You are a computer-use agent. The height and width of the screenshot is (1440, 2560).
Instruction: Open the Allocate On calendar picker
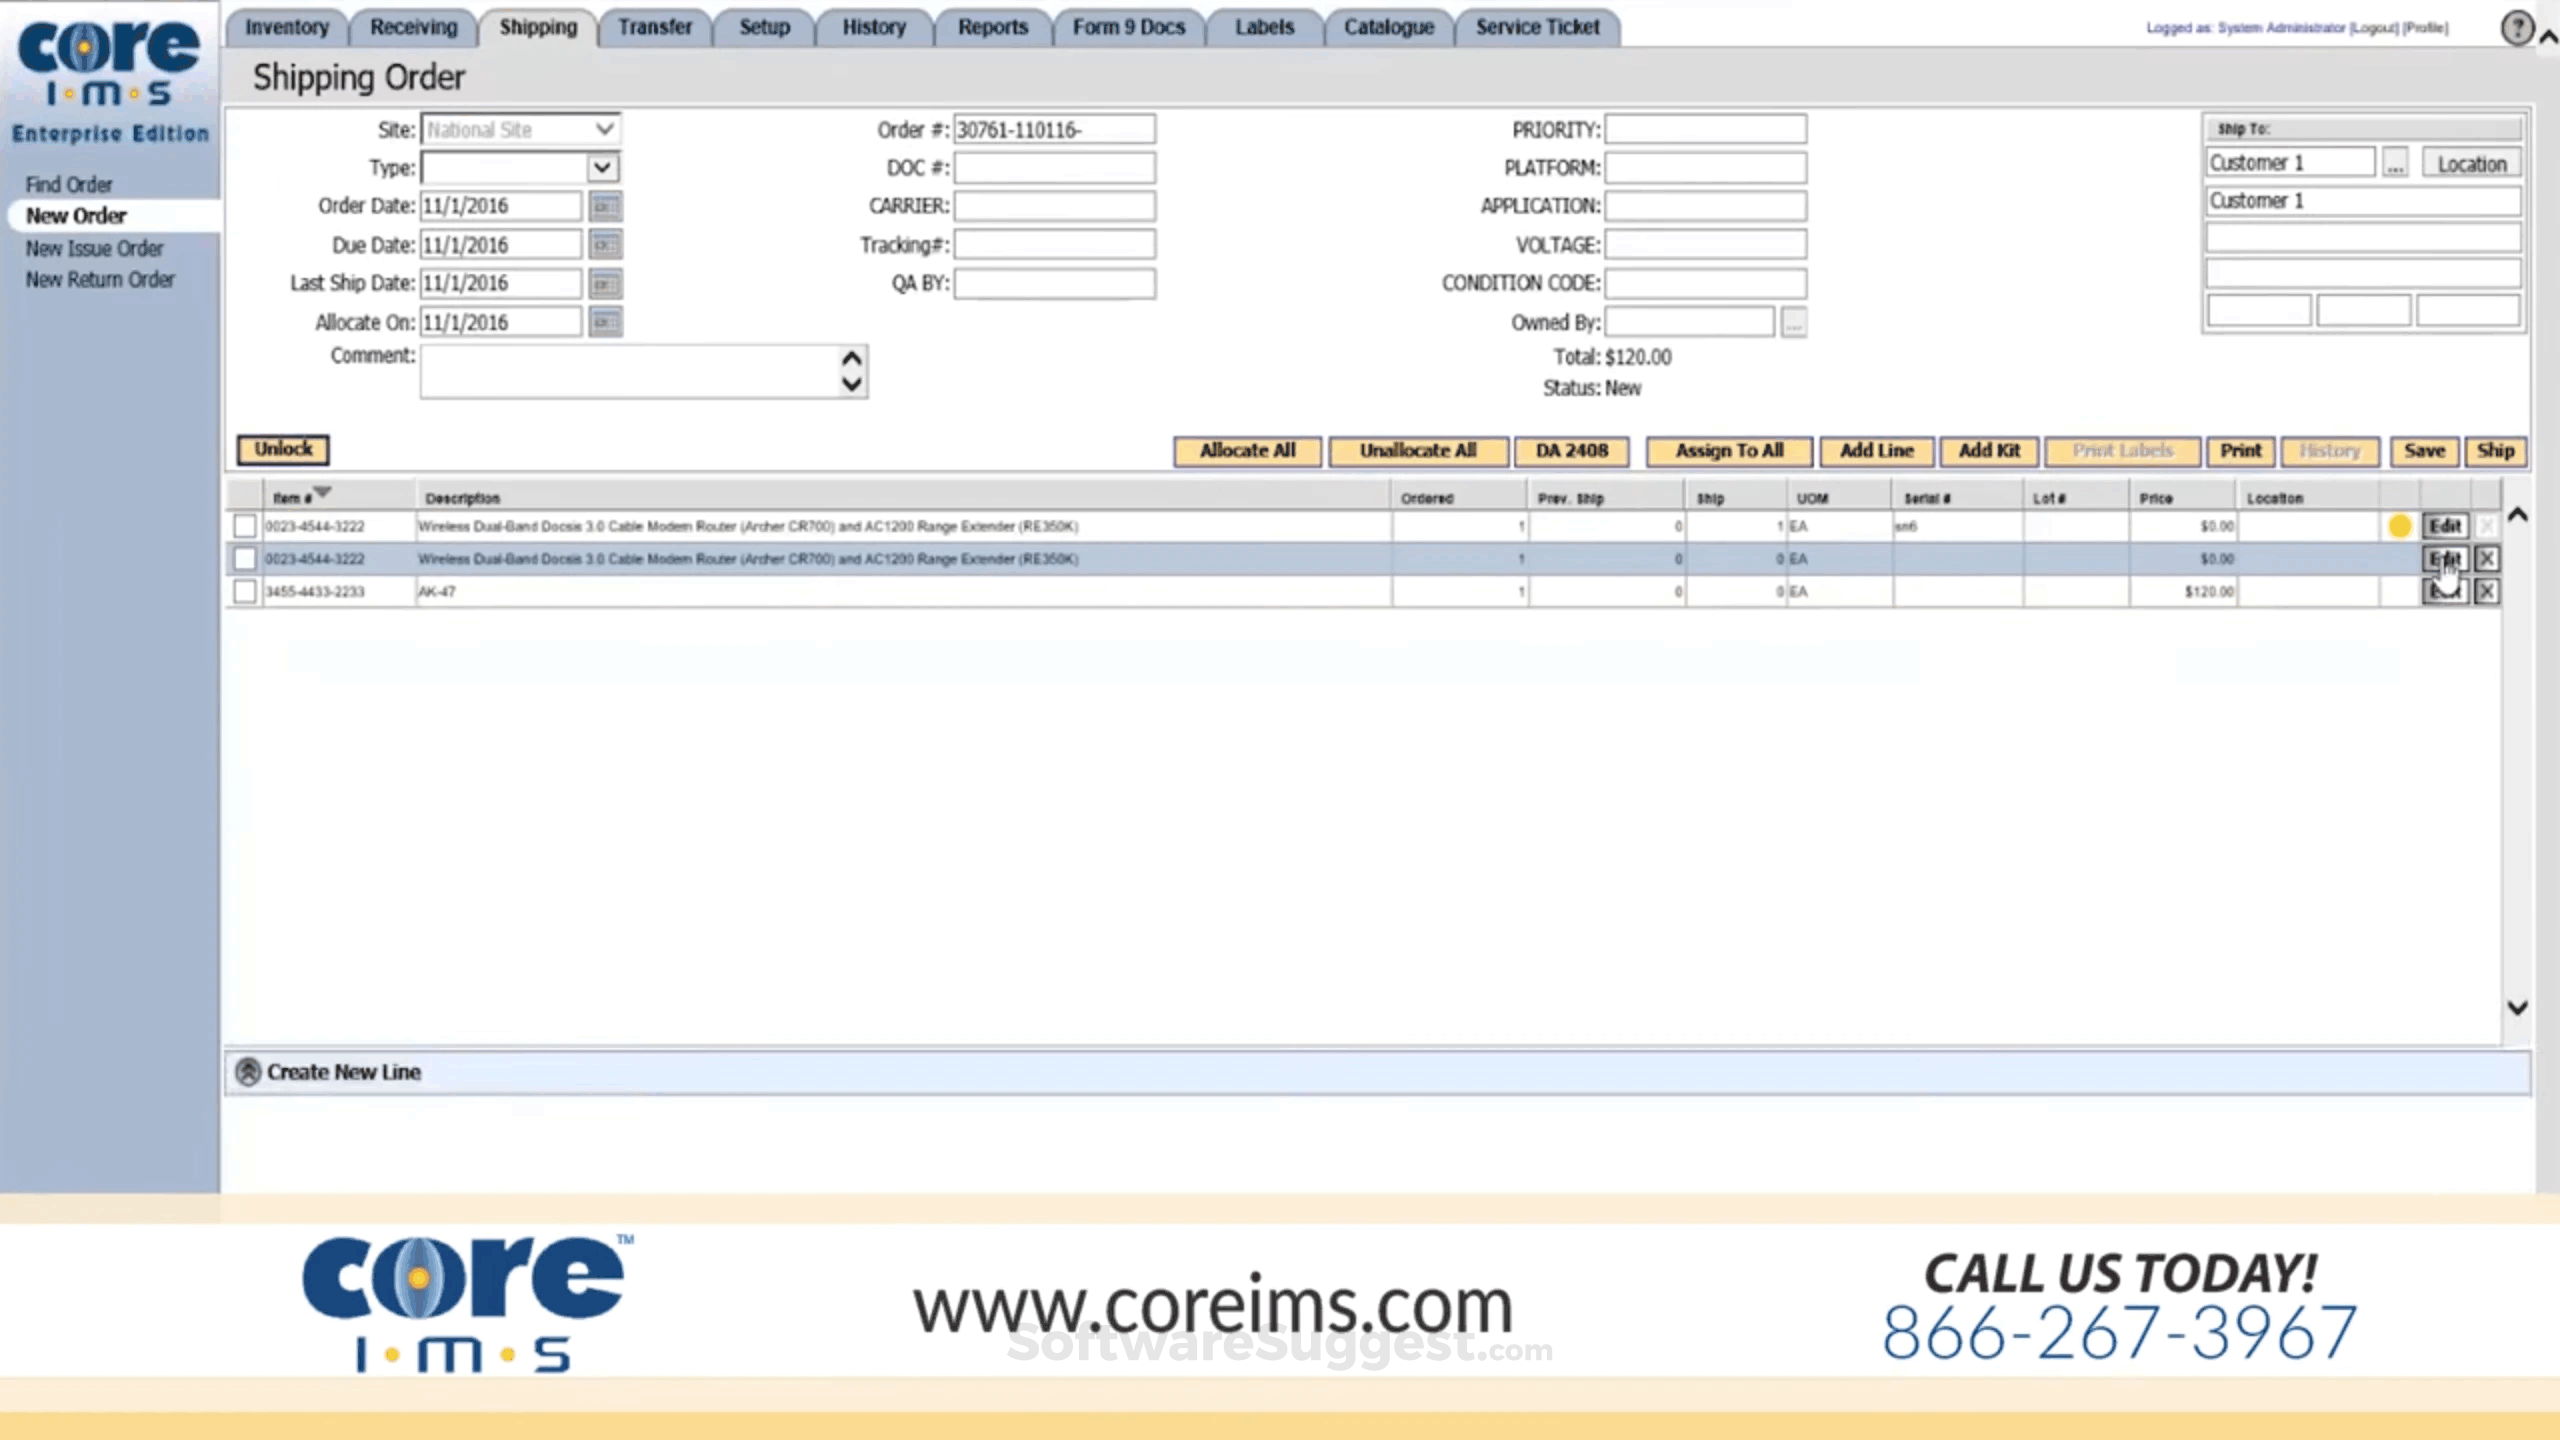point(605,321)
